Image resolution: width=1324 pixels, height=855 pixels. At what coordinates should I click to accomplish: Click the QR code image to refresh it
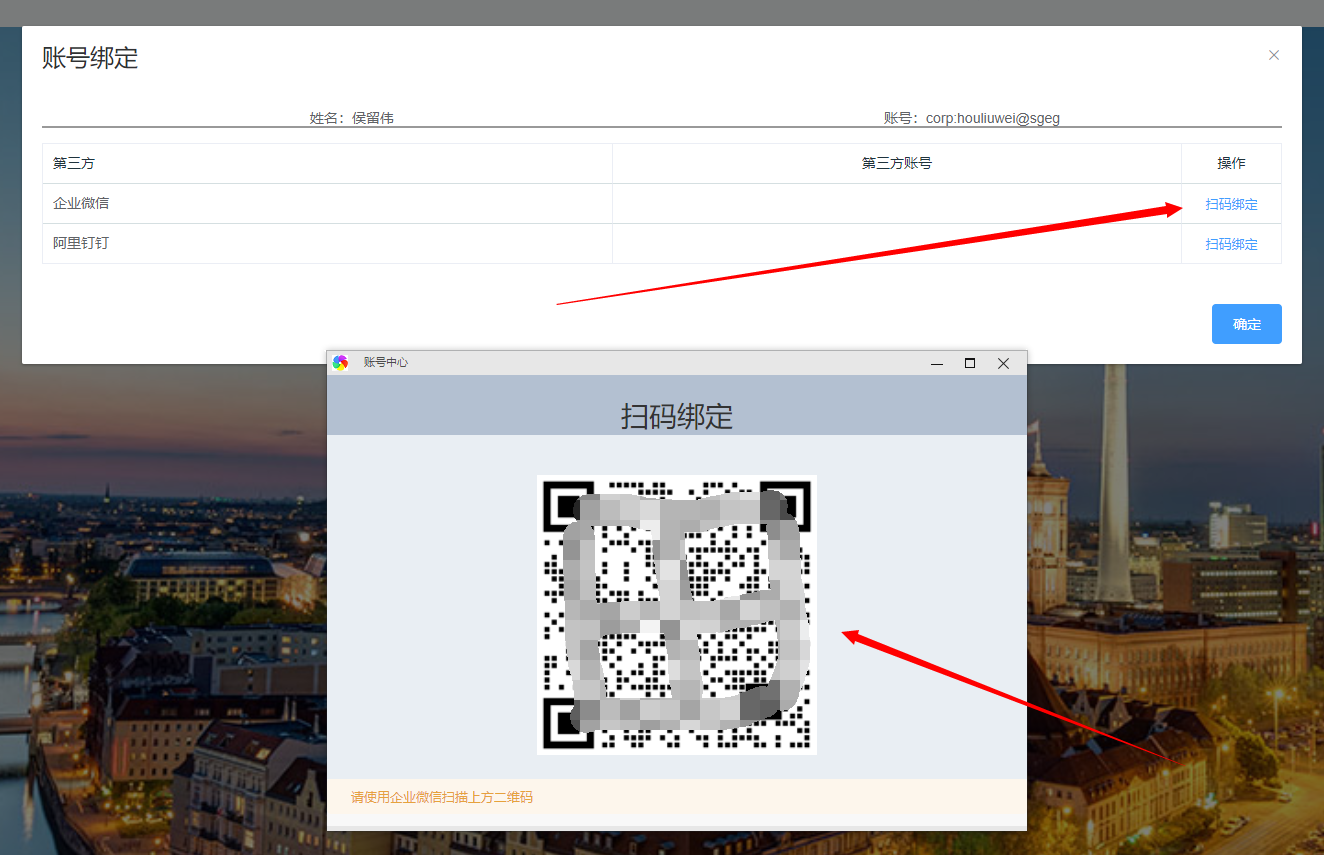coord(677,615)
